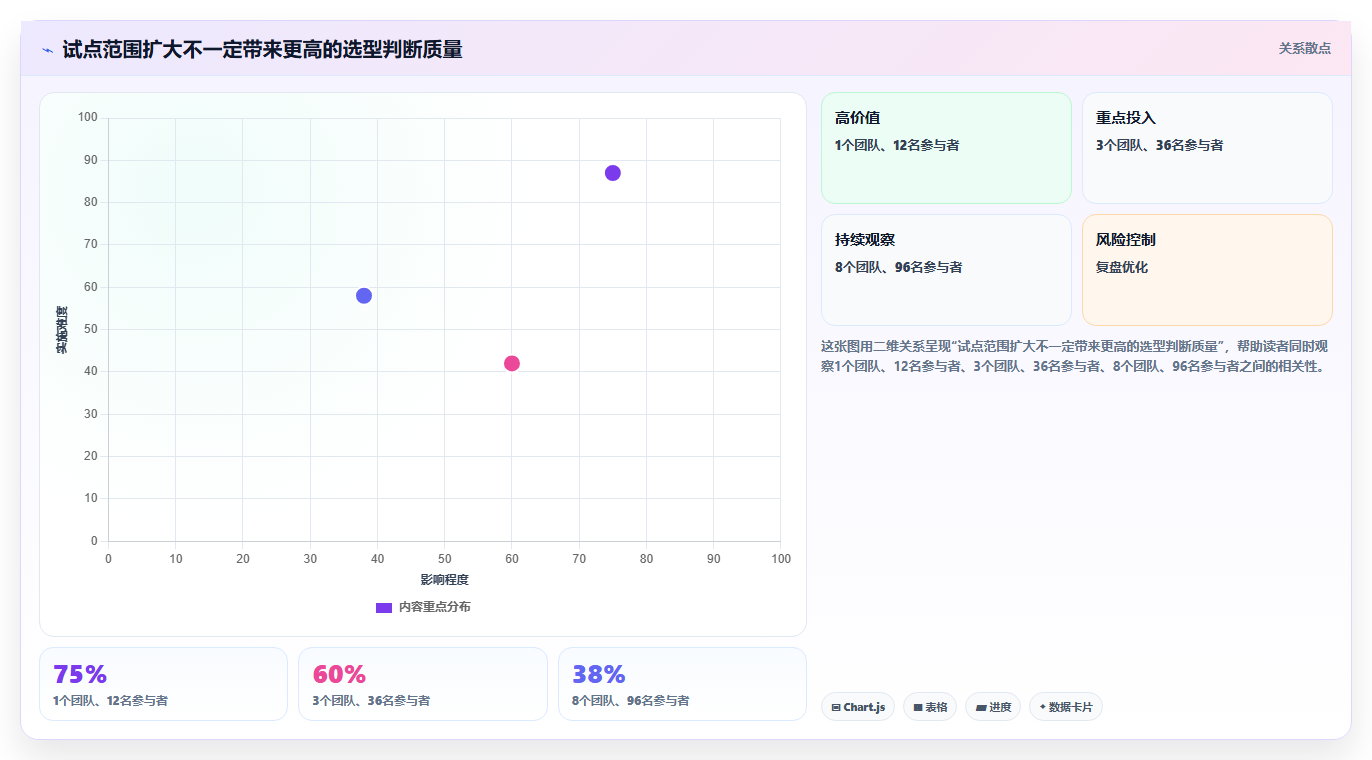Click the description paragraph starting 这张图用二维关系
This screenshot has height=760, width=1372.
coord(1076,356)
